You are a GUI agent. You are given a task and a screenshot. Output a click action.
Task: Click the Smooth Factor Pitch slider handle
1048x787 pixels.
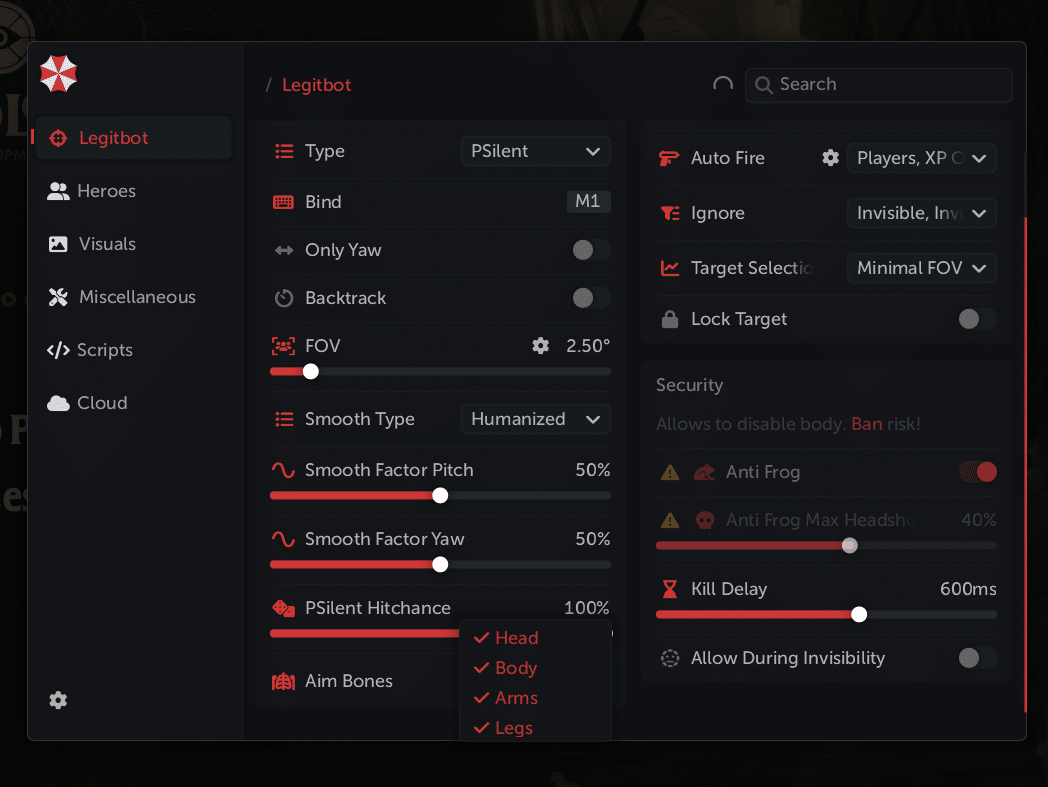pyautogui.click(x=440, y=495)
